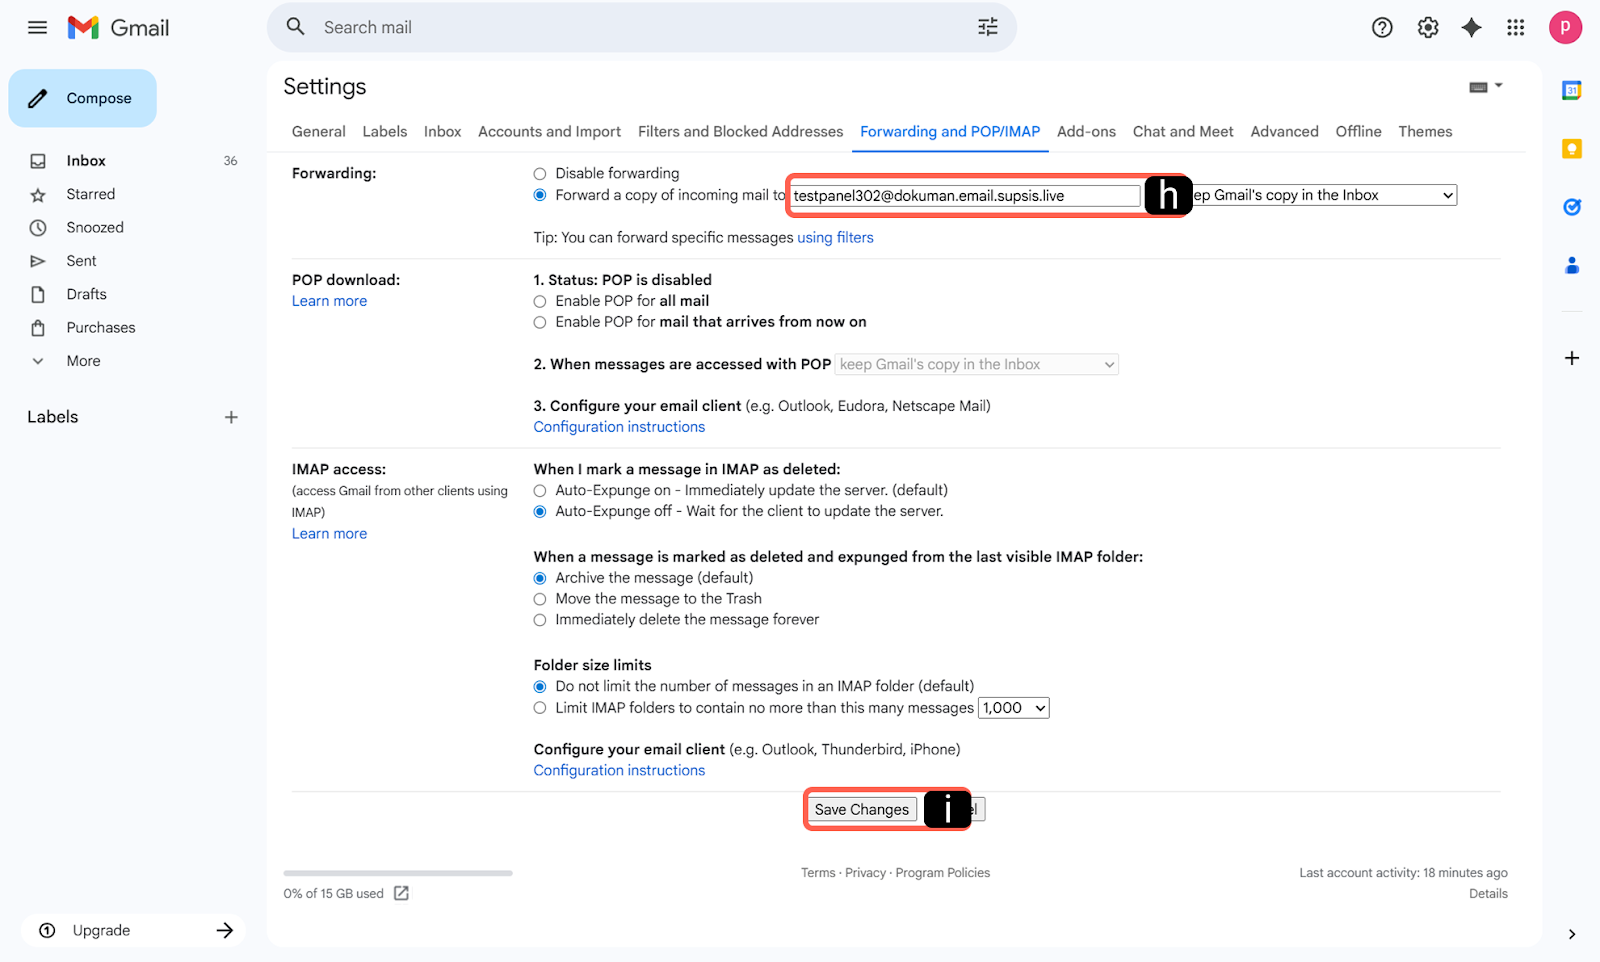Select Move the message to the Trash

coord(540,599)
